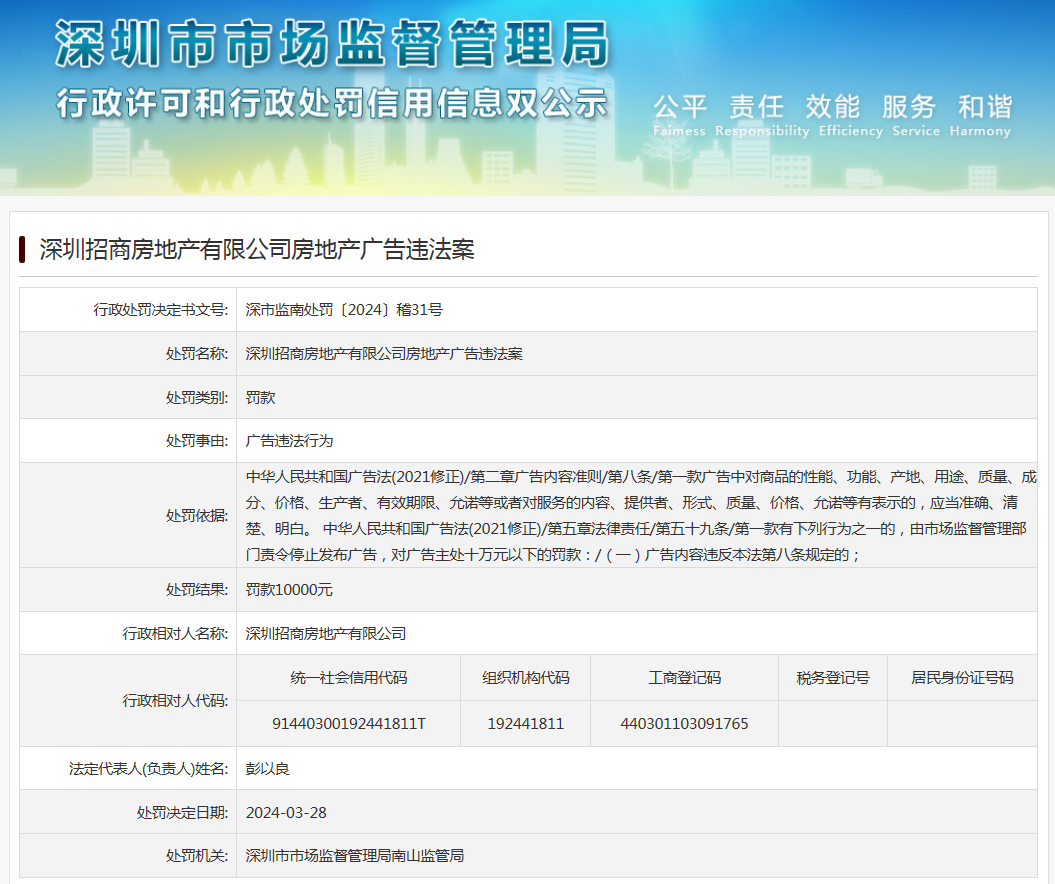Click the 处罚名称 row label
This screenshot has height=884, width=1055.
pos(197,354)
